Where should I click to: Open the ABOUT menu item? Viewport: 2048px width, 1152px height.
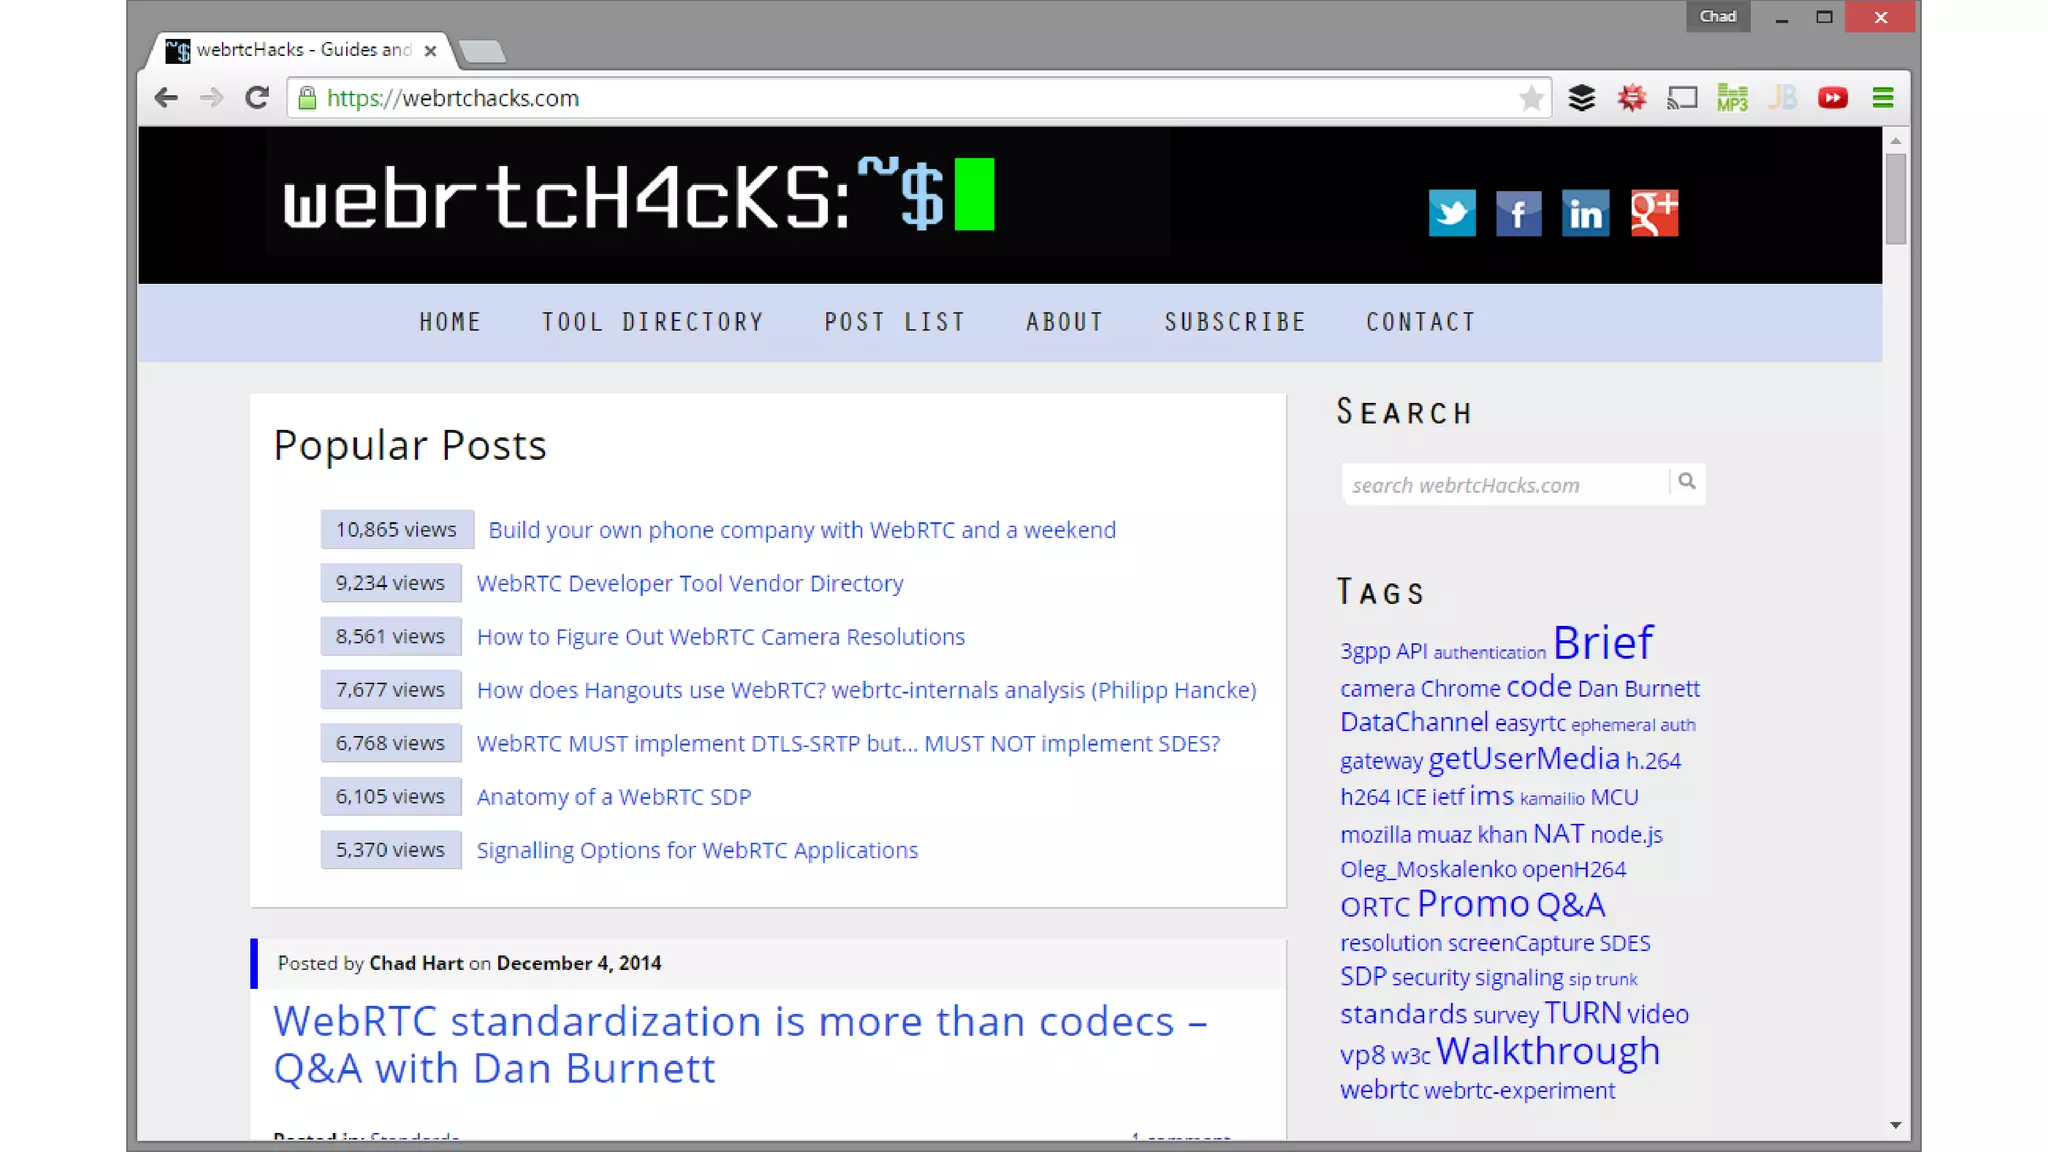[x=1064, y=322]
